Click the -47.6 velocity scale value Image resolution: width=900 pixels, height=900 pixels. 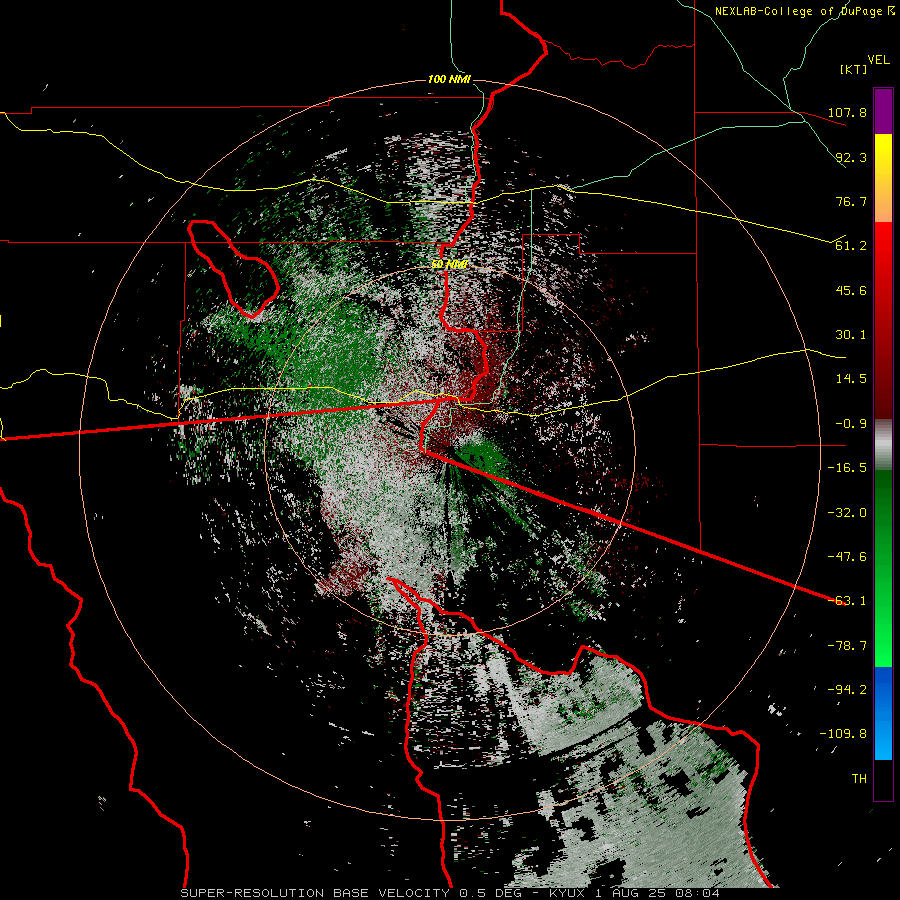[847, 557]
